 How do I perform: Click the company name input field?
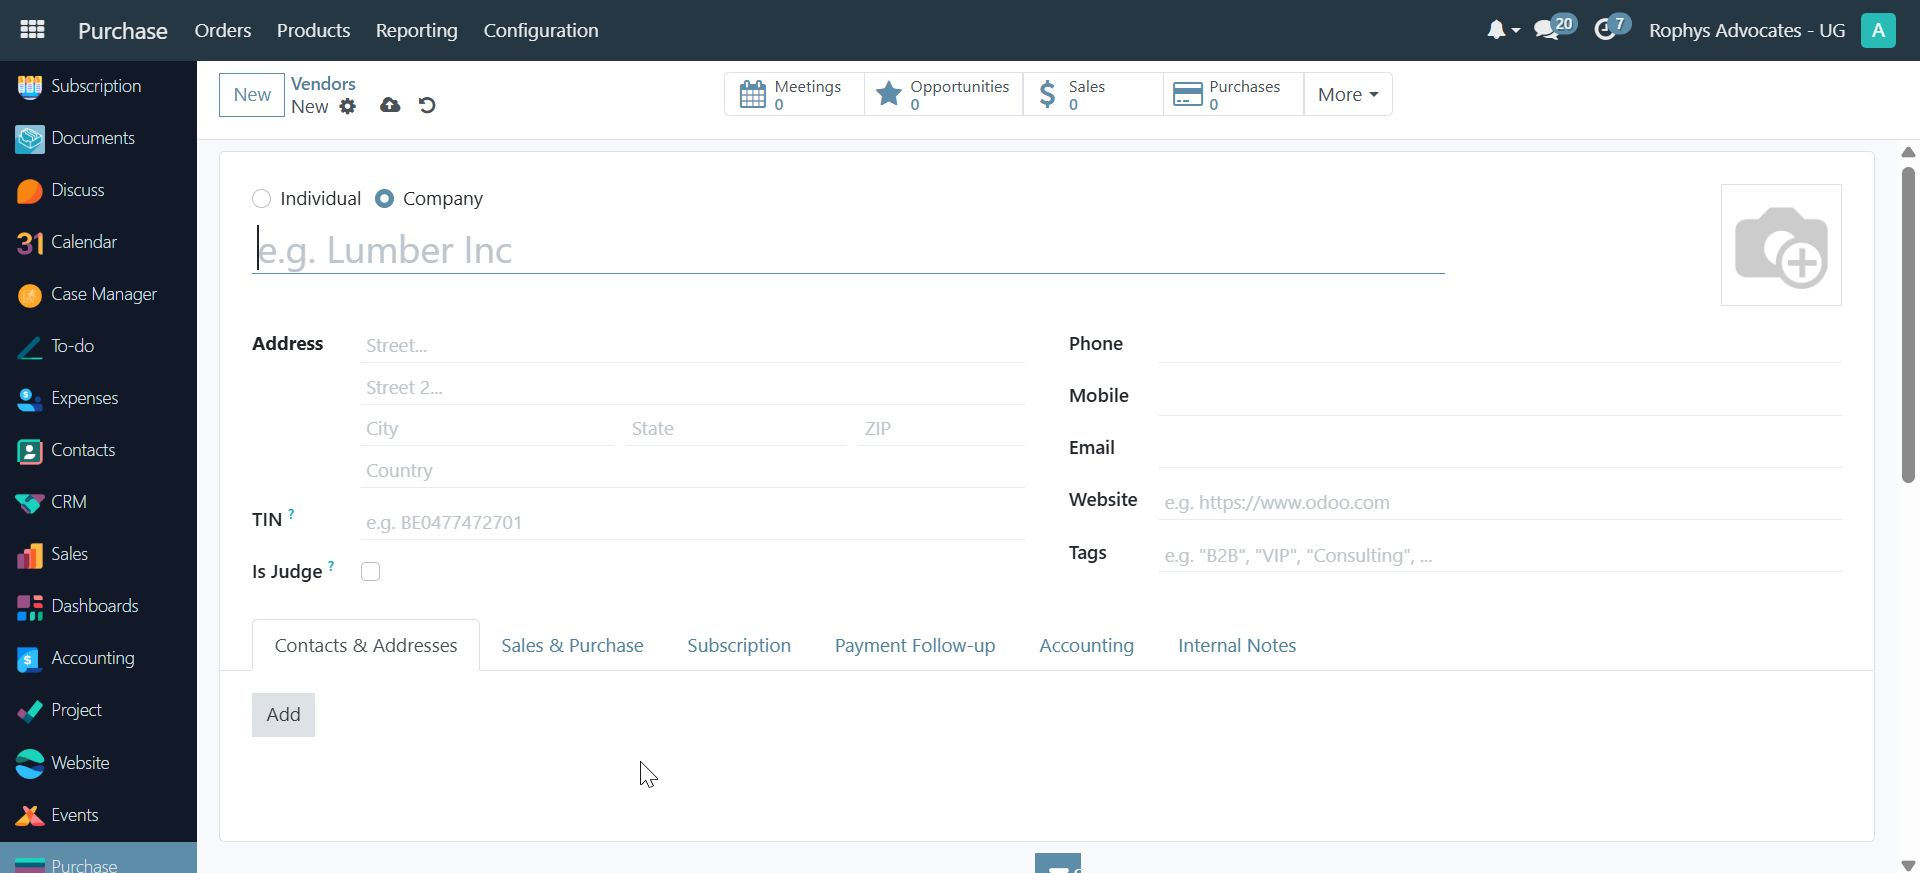point(848,250)
